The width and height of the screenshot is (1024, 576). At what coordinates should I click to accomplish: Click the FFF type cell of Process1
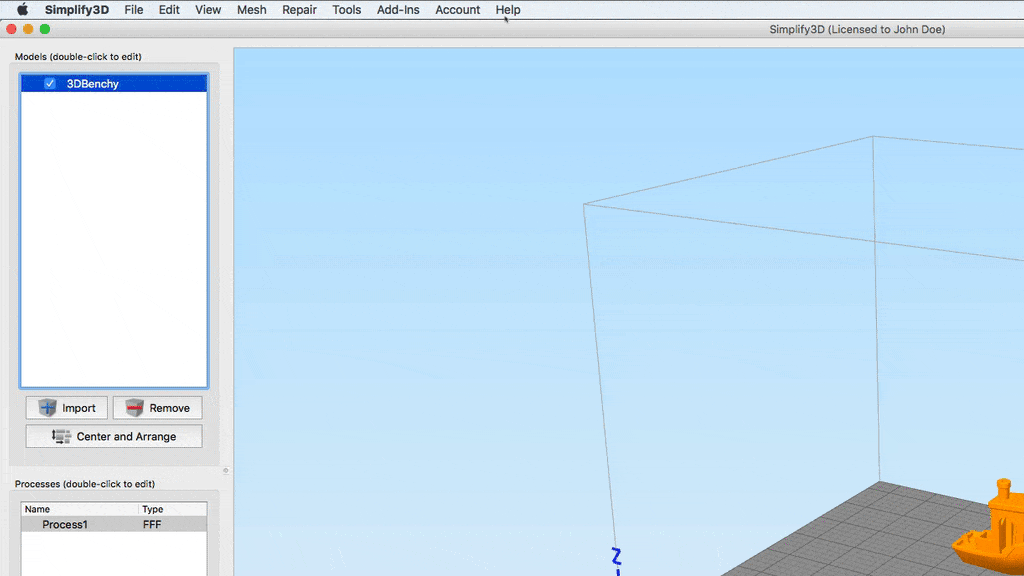click(152, 524)
